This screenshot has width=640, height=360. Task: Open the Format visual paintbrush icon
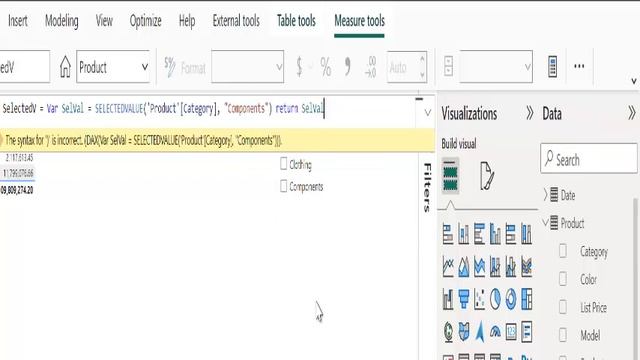487,176
